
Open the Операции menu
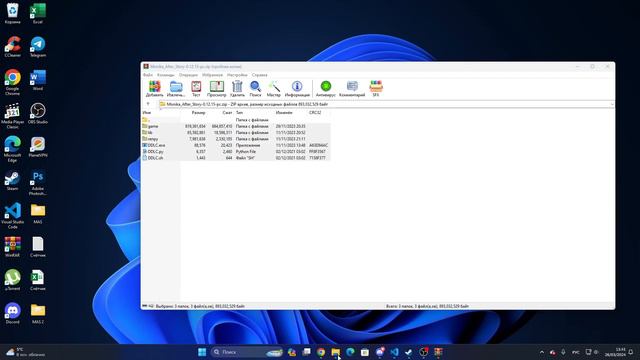188,75
